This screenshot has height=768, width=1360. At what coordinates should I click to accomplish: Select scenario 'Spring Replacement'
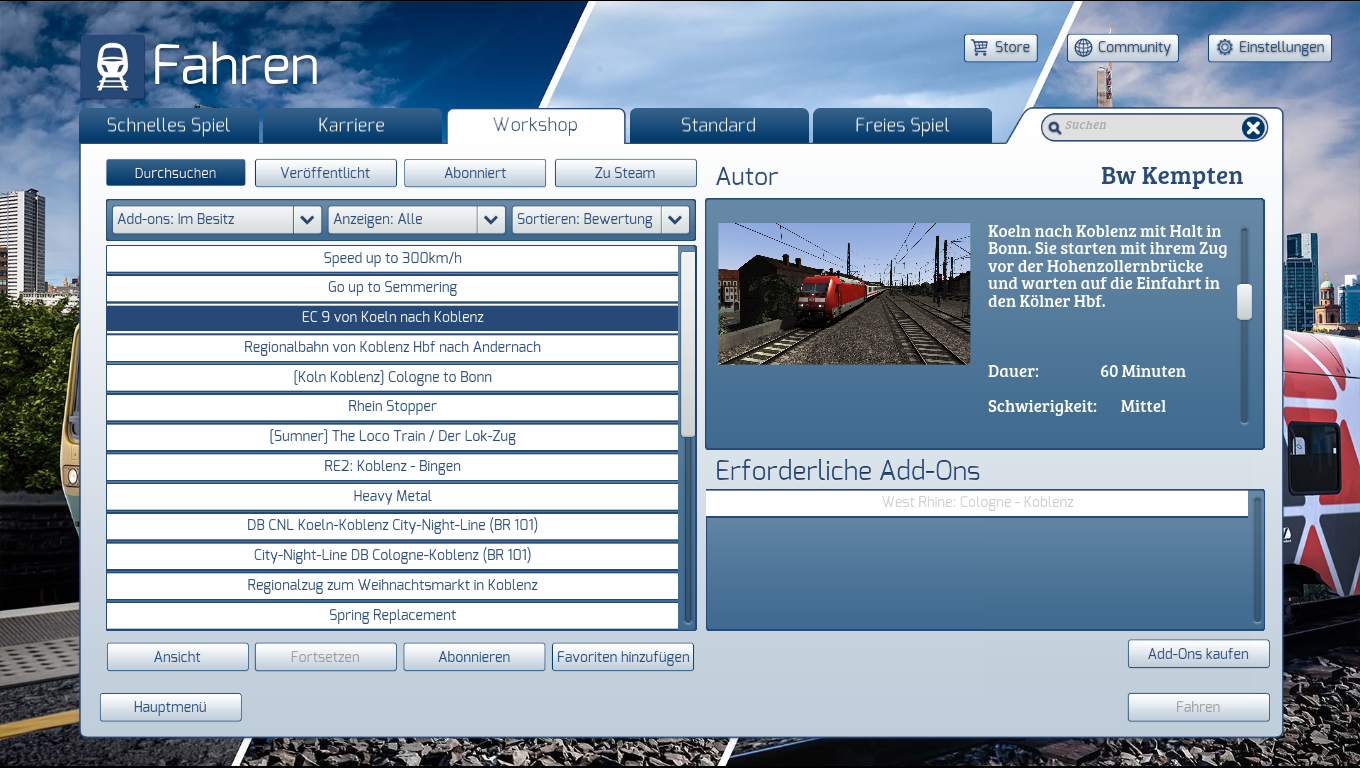pos(392,616)
